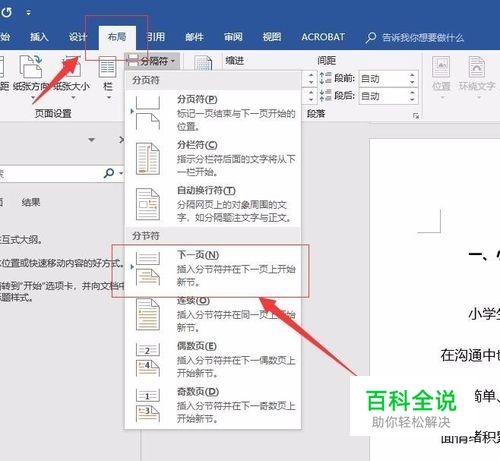The width and height of the screenshot is (500, 461).
Task: Open the 邮件 ribbon tab
Action: click(194, 37)
